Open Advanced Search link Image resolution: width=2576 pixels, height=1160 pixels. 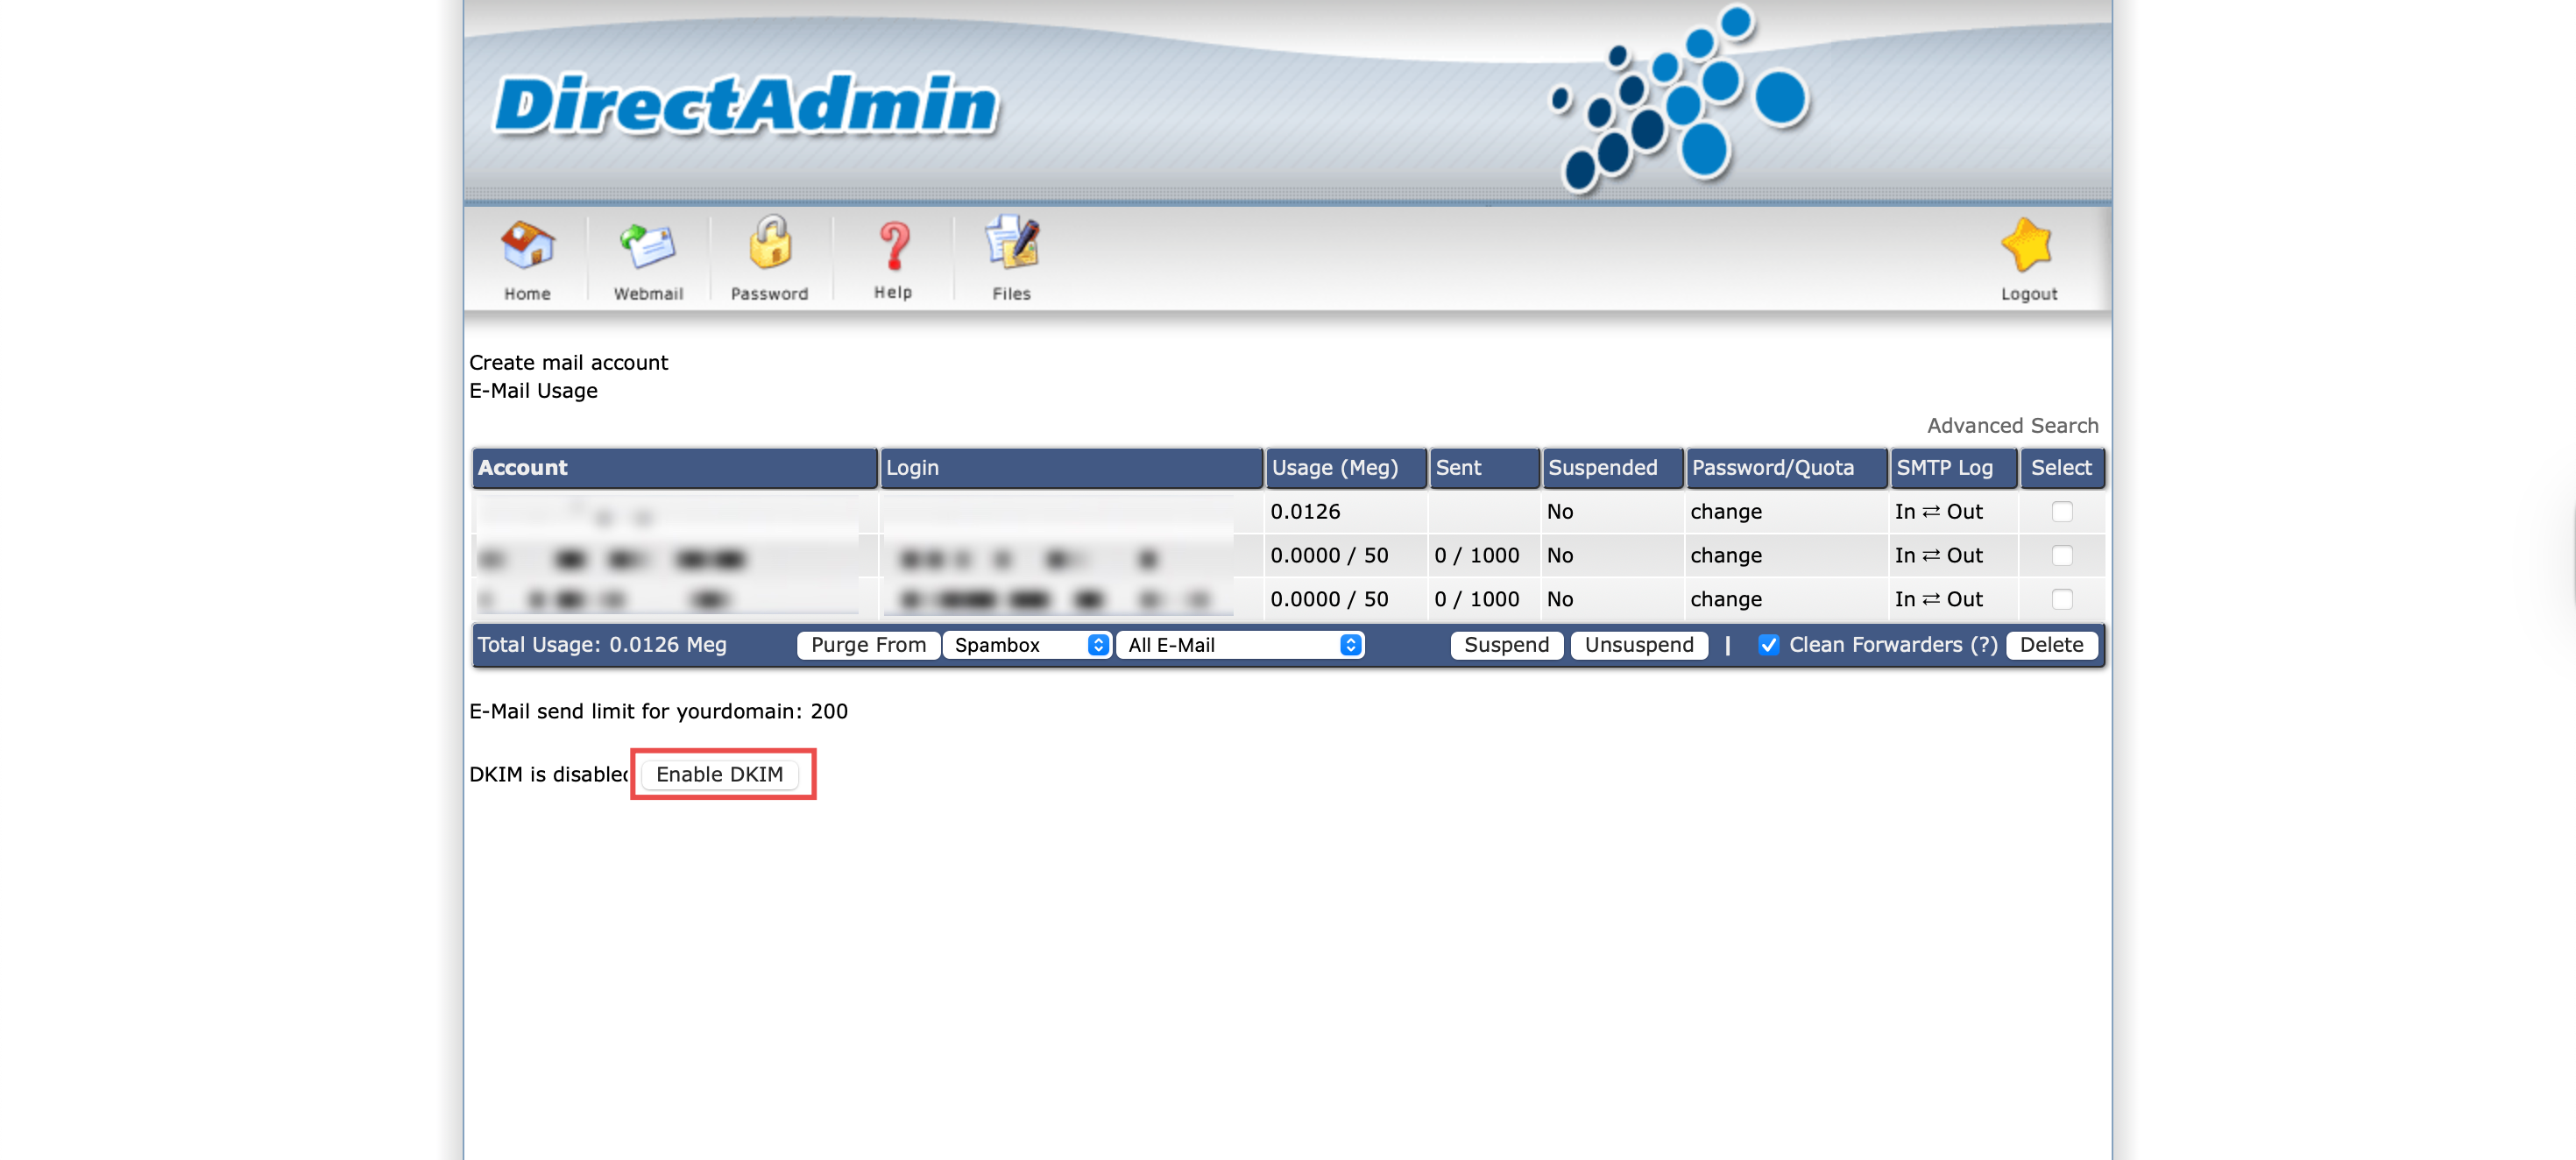(x=2012, y=425)
